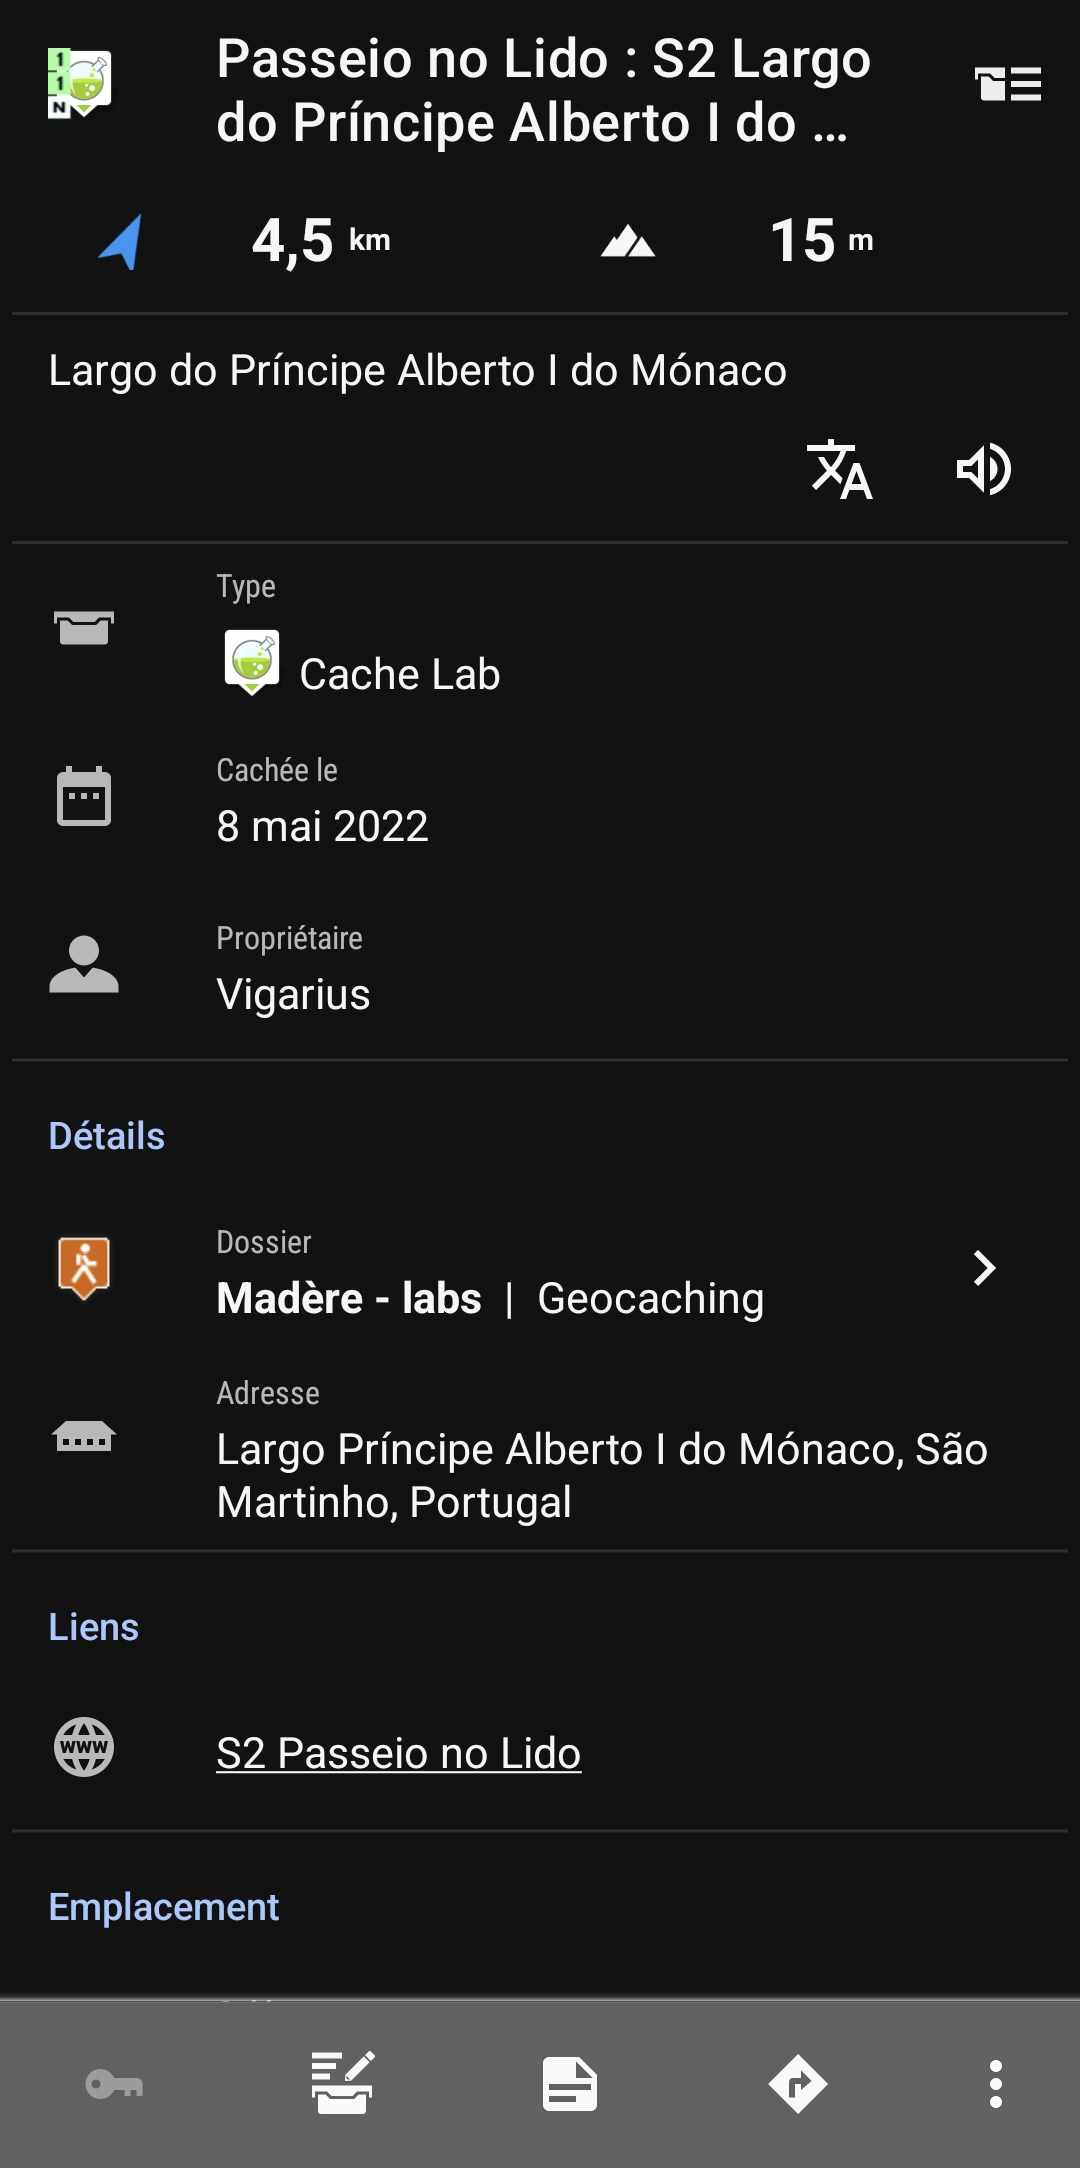The height and width of the screenshot is (2168, 1080).
Task: Tap the Lab cache icon in header
Action: [80, 84]
